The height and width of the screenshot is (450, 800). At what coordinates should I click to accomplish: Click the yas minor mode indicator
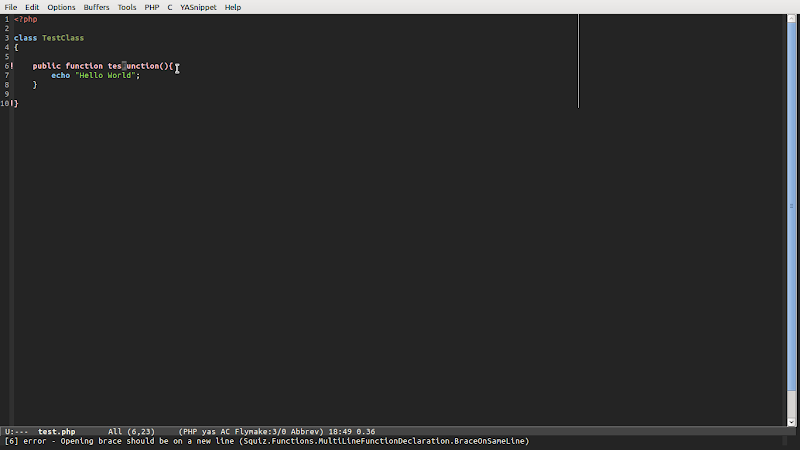pos(209,432)
